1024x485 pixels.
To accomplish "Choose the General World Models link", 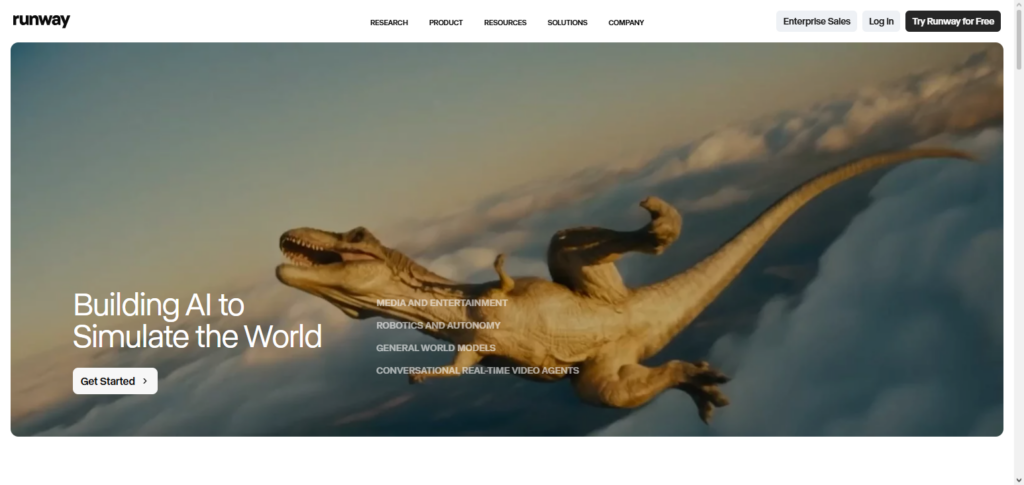I will coord(435,348).
